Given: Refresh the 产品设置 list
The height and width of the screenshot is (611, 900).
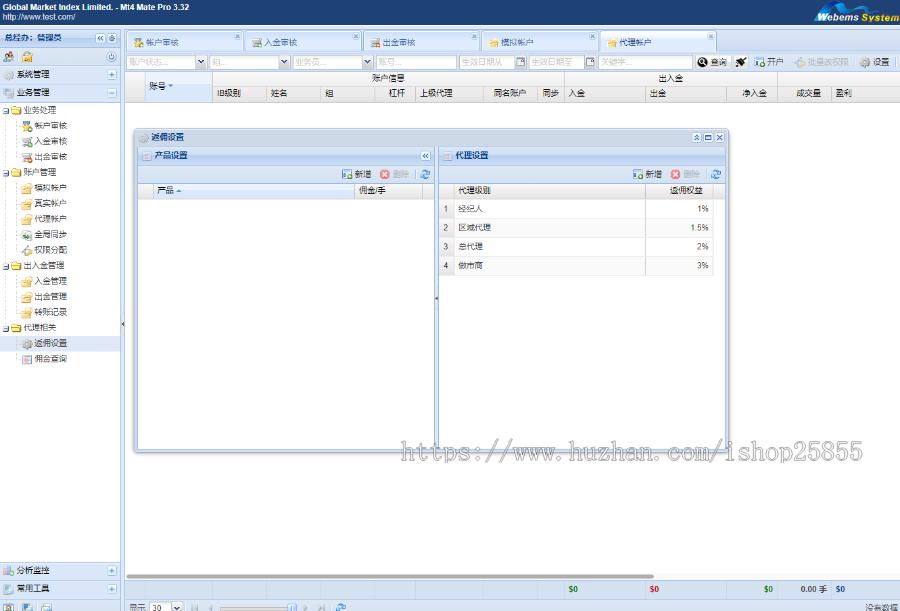Looking at the screenshot, I should [x=425, y=174].
